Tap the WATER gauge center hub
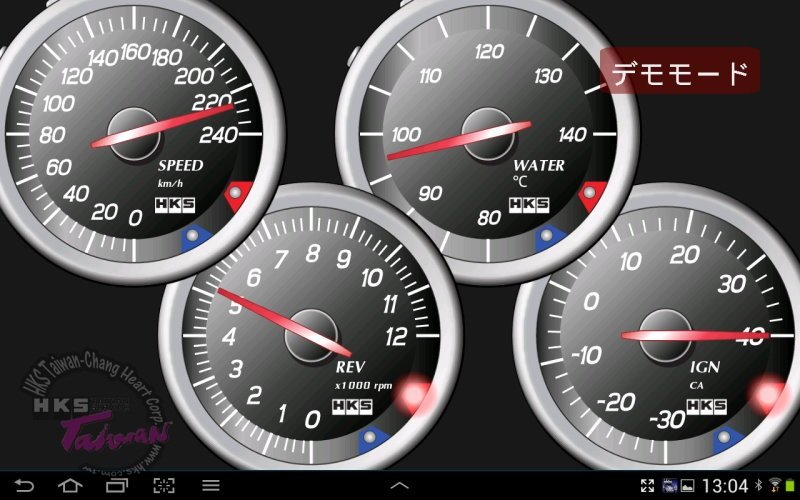800x500 pixels. click(488, 134)
